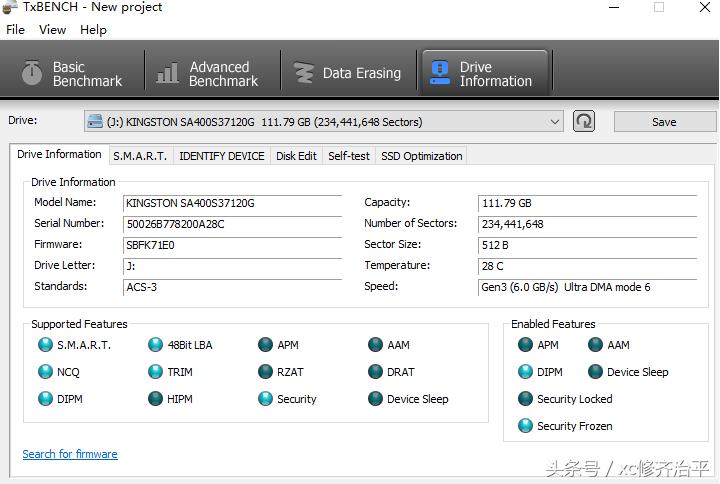Open the View menu

(x=52, y=30)
